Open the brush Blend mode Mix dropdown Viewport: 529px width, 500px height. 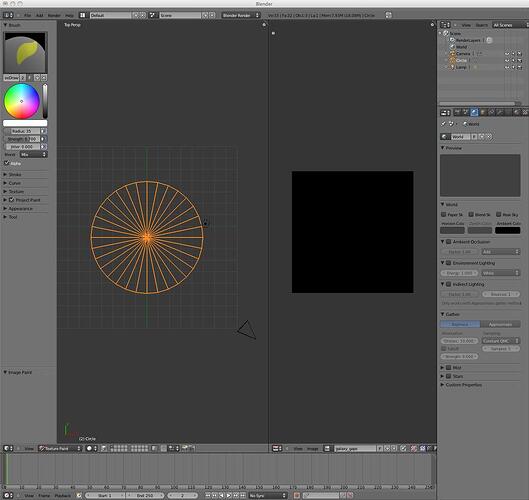click(x=33, y=155)
